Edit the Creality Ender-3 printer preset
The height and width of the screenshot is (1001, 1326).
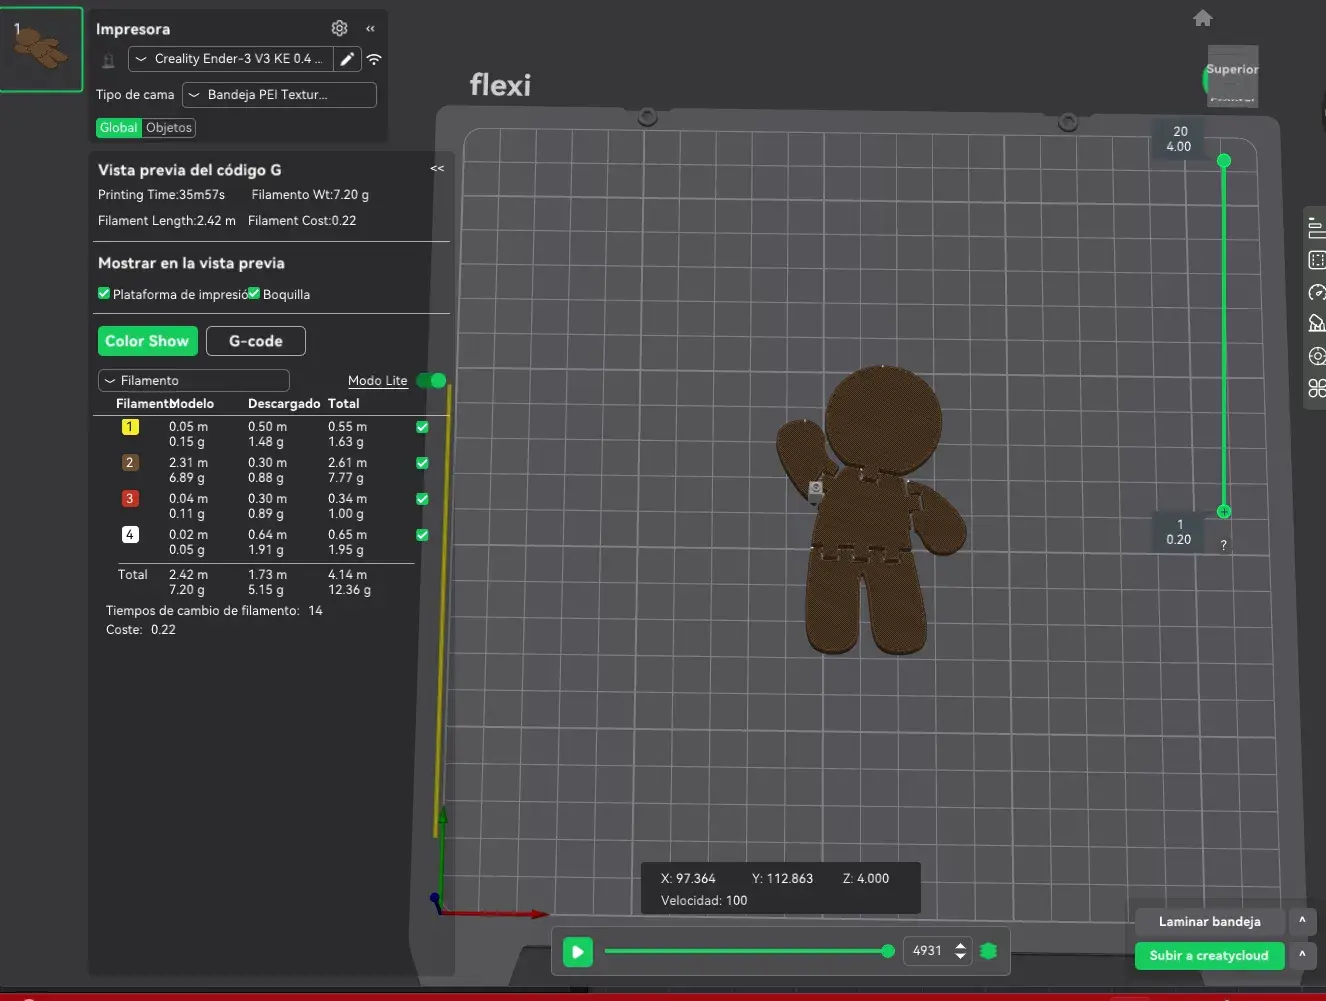coord(346,59)
